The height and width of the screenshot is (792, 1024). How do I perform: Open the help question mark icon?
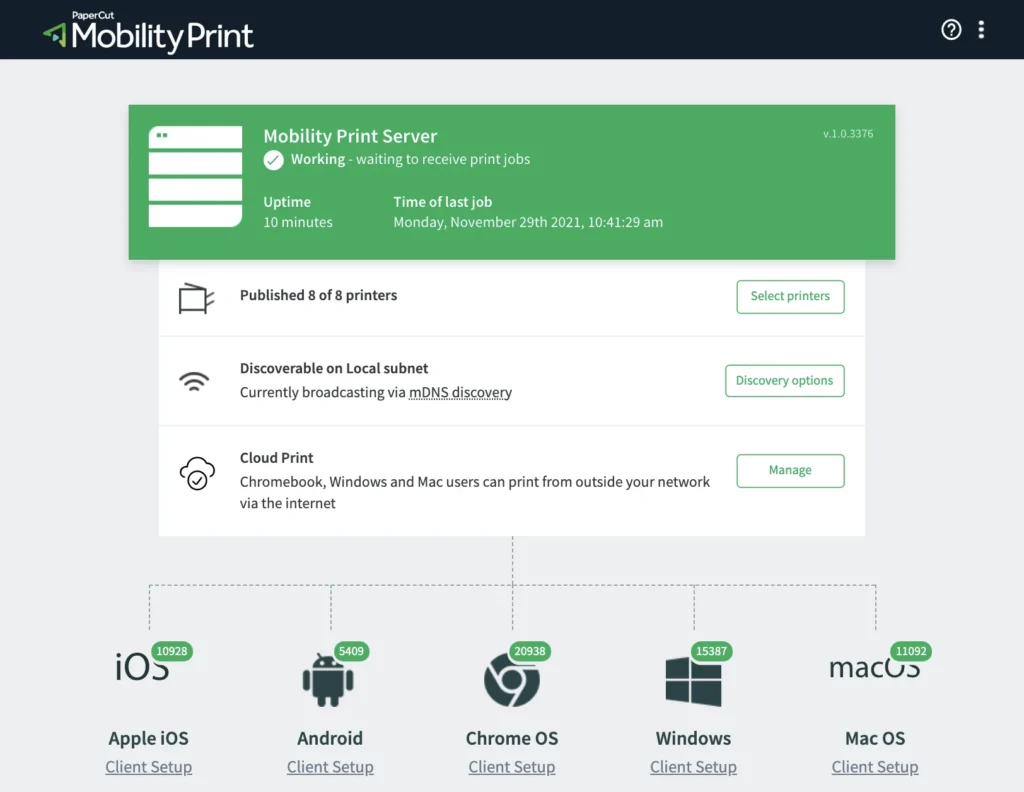tap(951, 30)
